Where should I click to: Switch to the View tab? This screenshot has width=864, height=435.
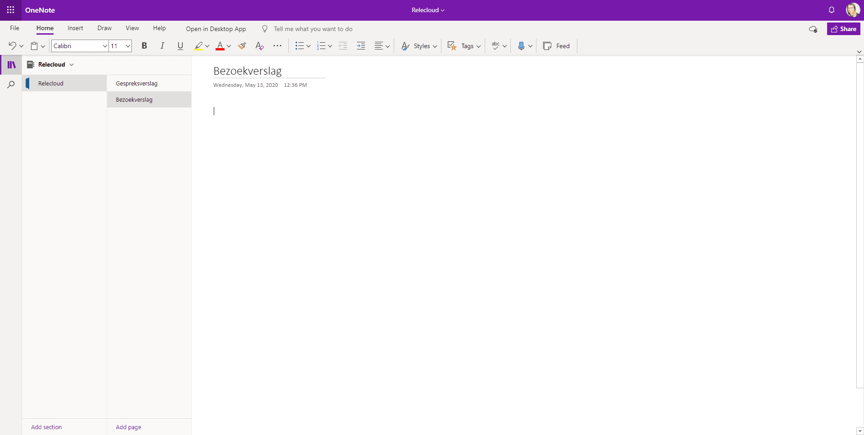pyautogui.click(x=132, y=28)
